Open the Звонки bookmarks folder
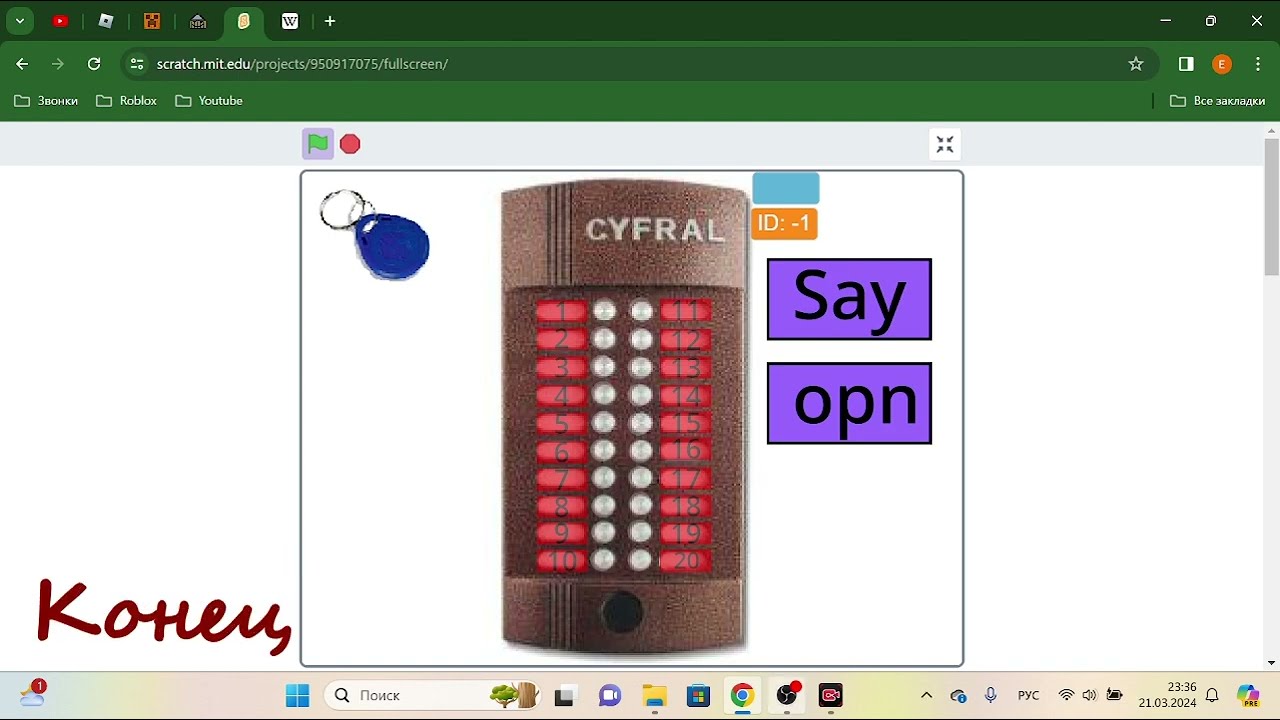This screenshot has height=720, width=1280. pyautogui.click(x=46, y=101)
